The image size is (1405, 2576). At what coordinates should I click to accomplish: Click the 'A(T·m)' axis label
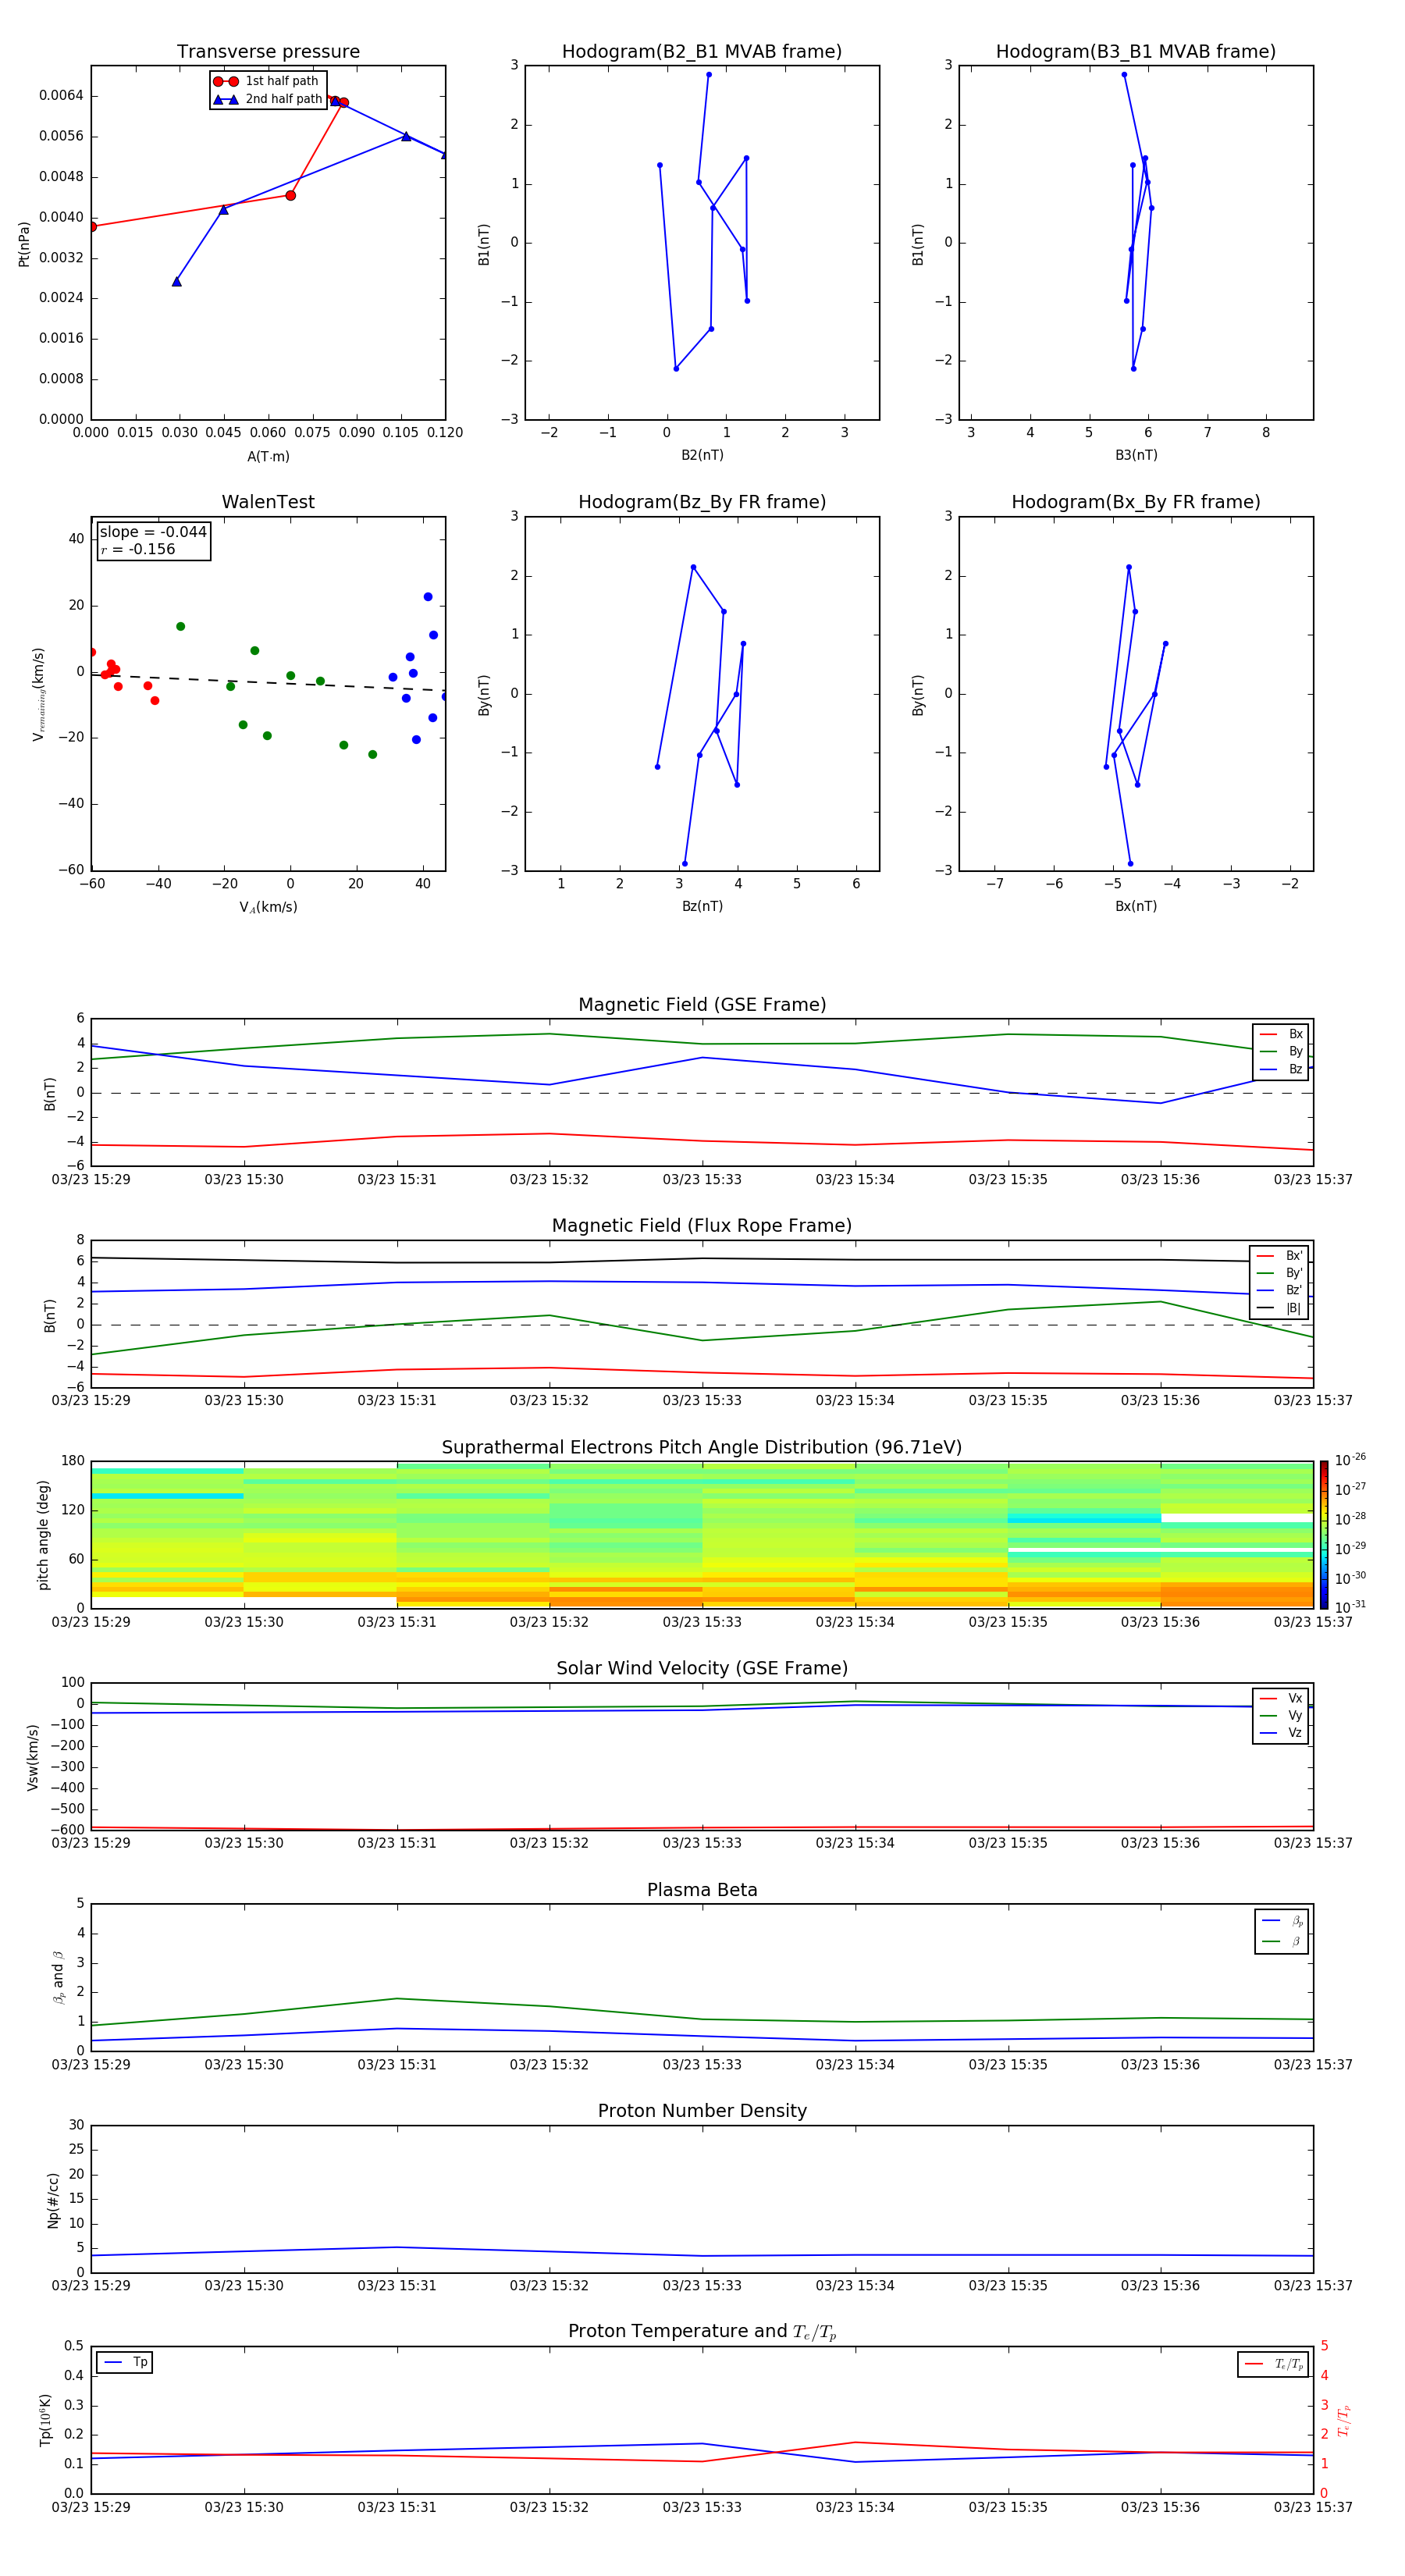(268, 456)
